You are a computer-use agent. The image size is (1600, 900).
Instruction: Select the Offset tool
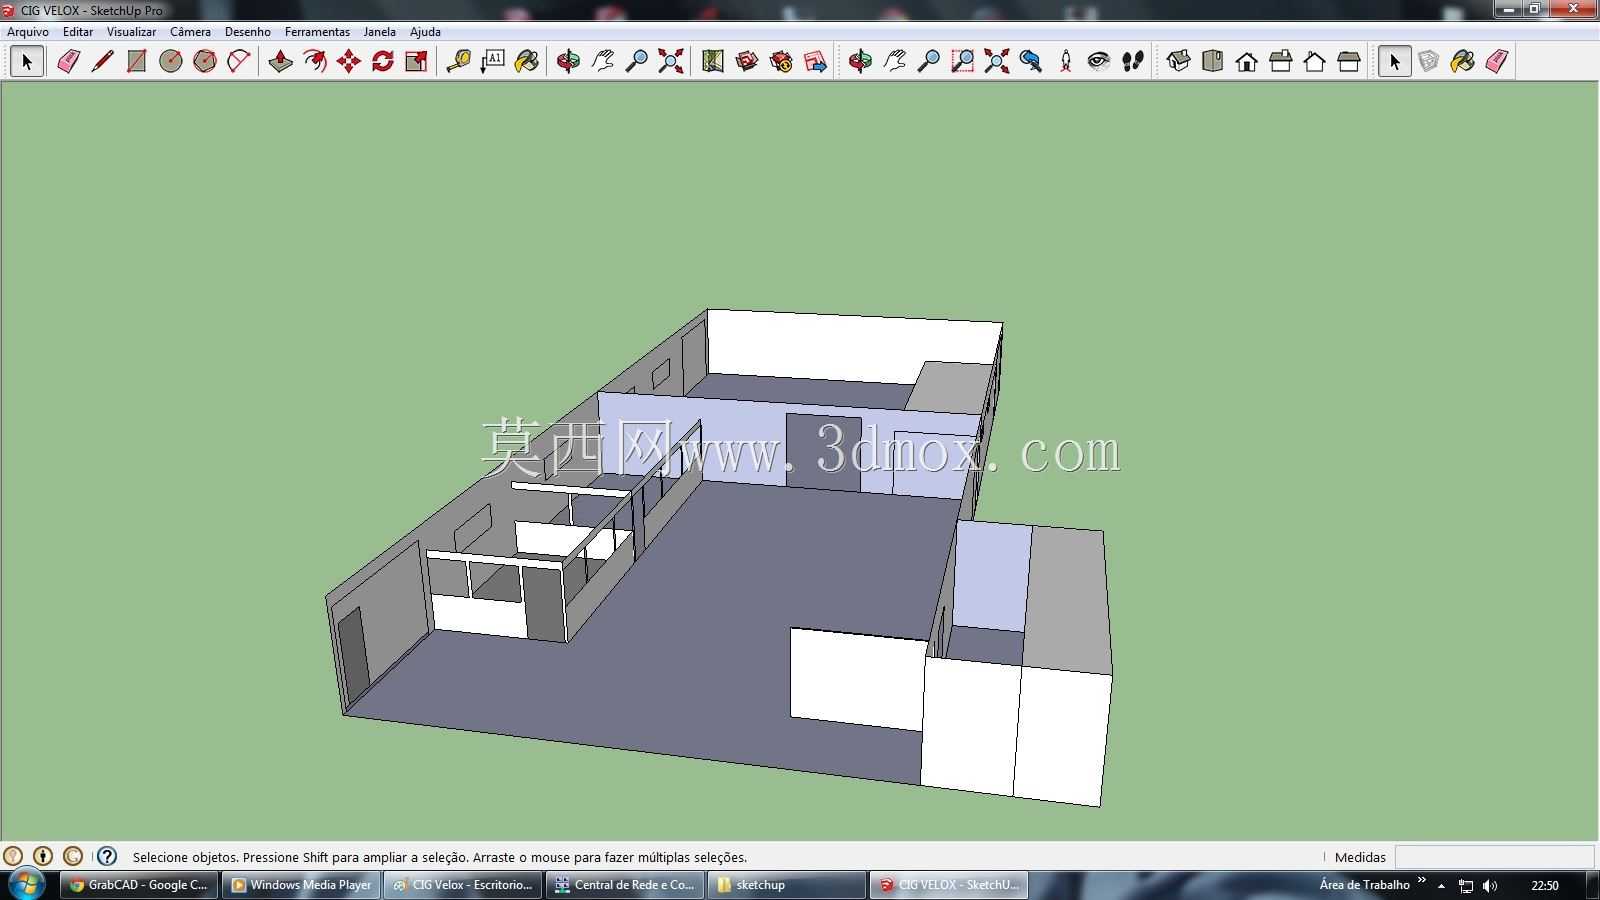314,61
